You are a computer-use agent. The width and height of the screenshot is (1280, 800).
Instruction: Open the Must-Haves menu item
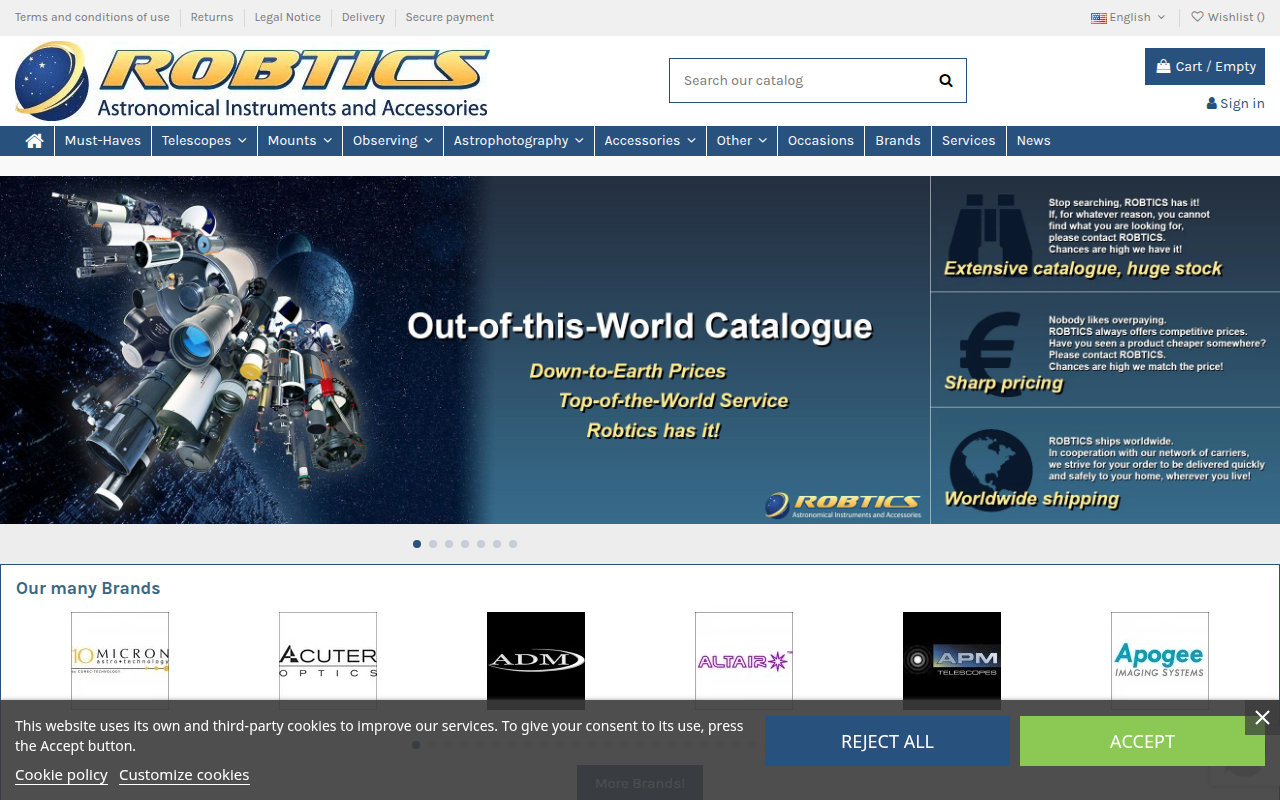[103, 141]
